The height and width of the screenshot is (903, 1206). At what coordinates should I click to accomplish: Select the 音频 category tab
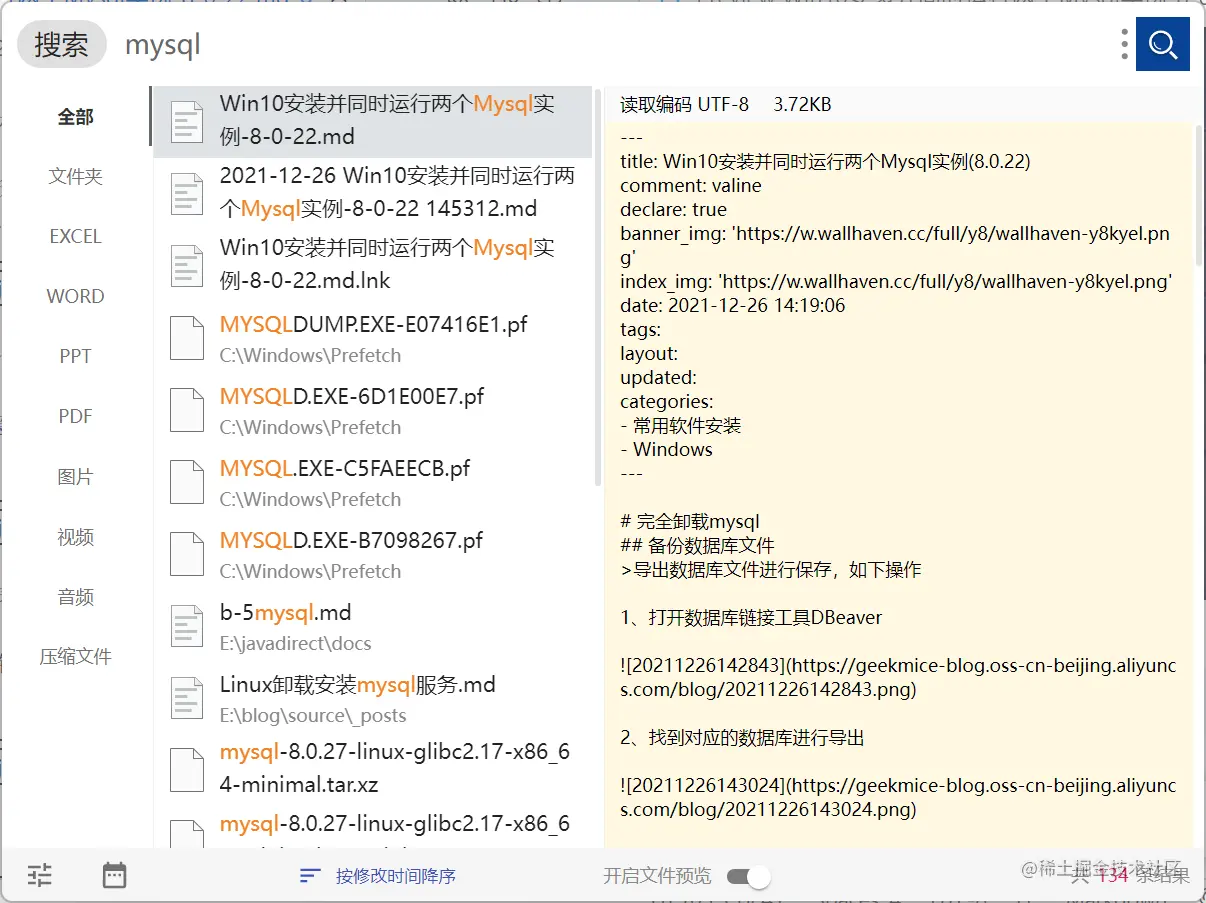(75, 597)
